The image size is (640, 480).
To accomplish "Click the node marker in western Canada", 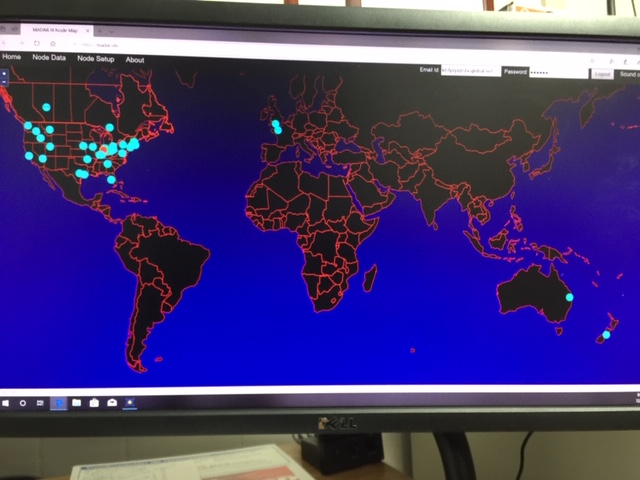I will click(x=46, y=106).
